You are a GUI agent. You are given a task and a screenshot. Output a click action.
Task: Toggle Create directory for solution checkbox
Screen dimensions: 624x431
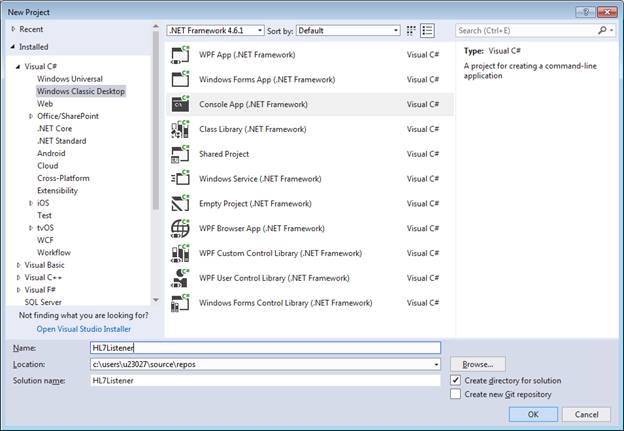tap(456, 380)
